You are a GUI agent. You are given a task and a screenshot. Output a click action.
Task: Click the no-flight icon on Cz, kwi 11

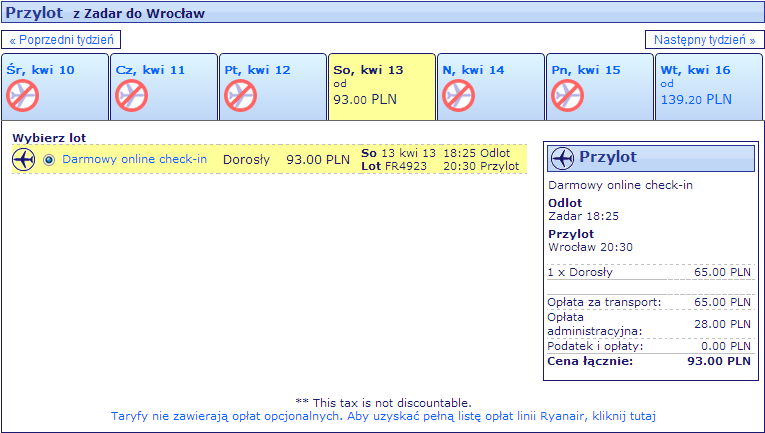click(x=132, y=96)
